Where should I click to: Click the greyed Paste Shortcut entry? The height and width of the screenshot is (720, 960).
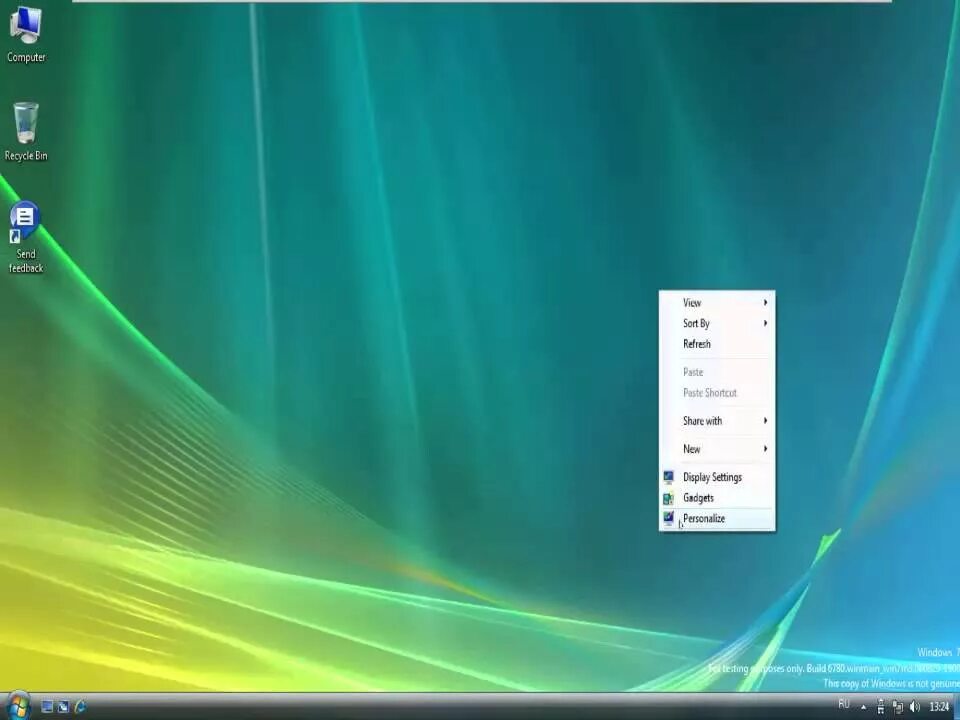[717, 393]
